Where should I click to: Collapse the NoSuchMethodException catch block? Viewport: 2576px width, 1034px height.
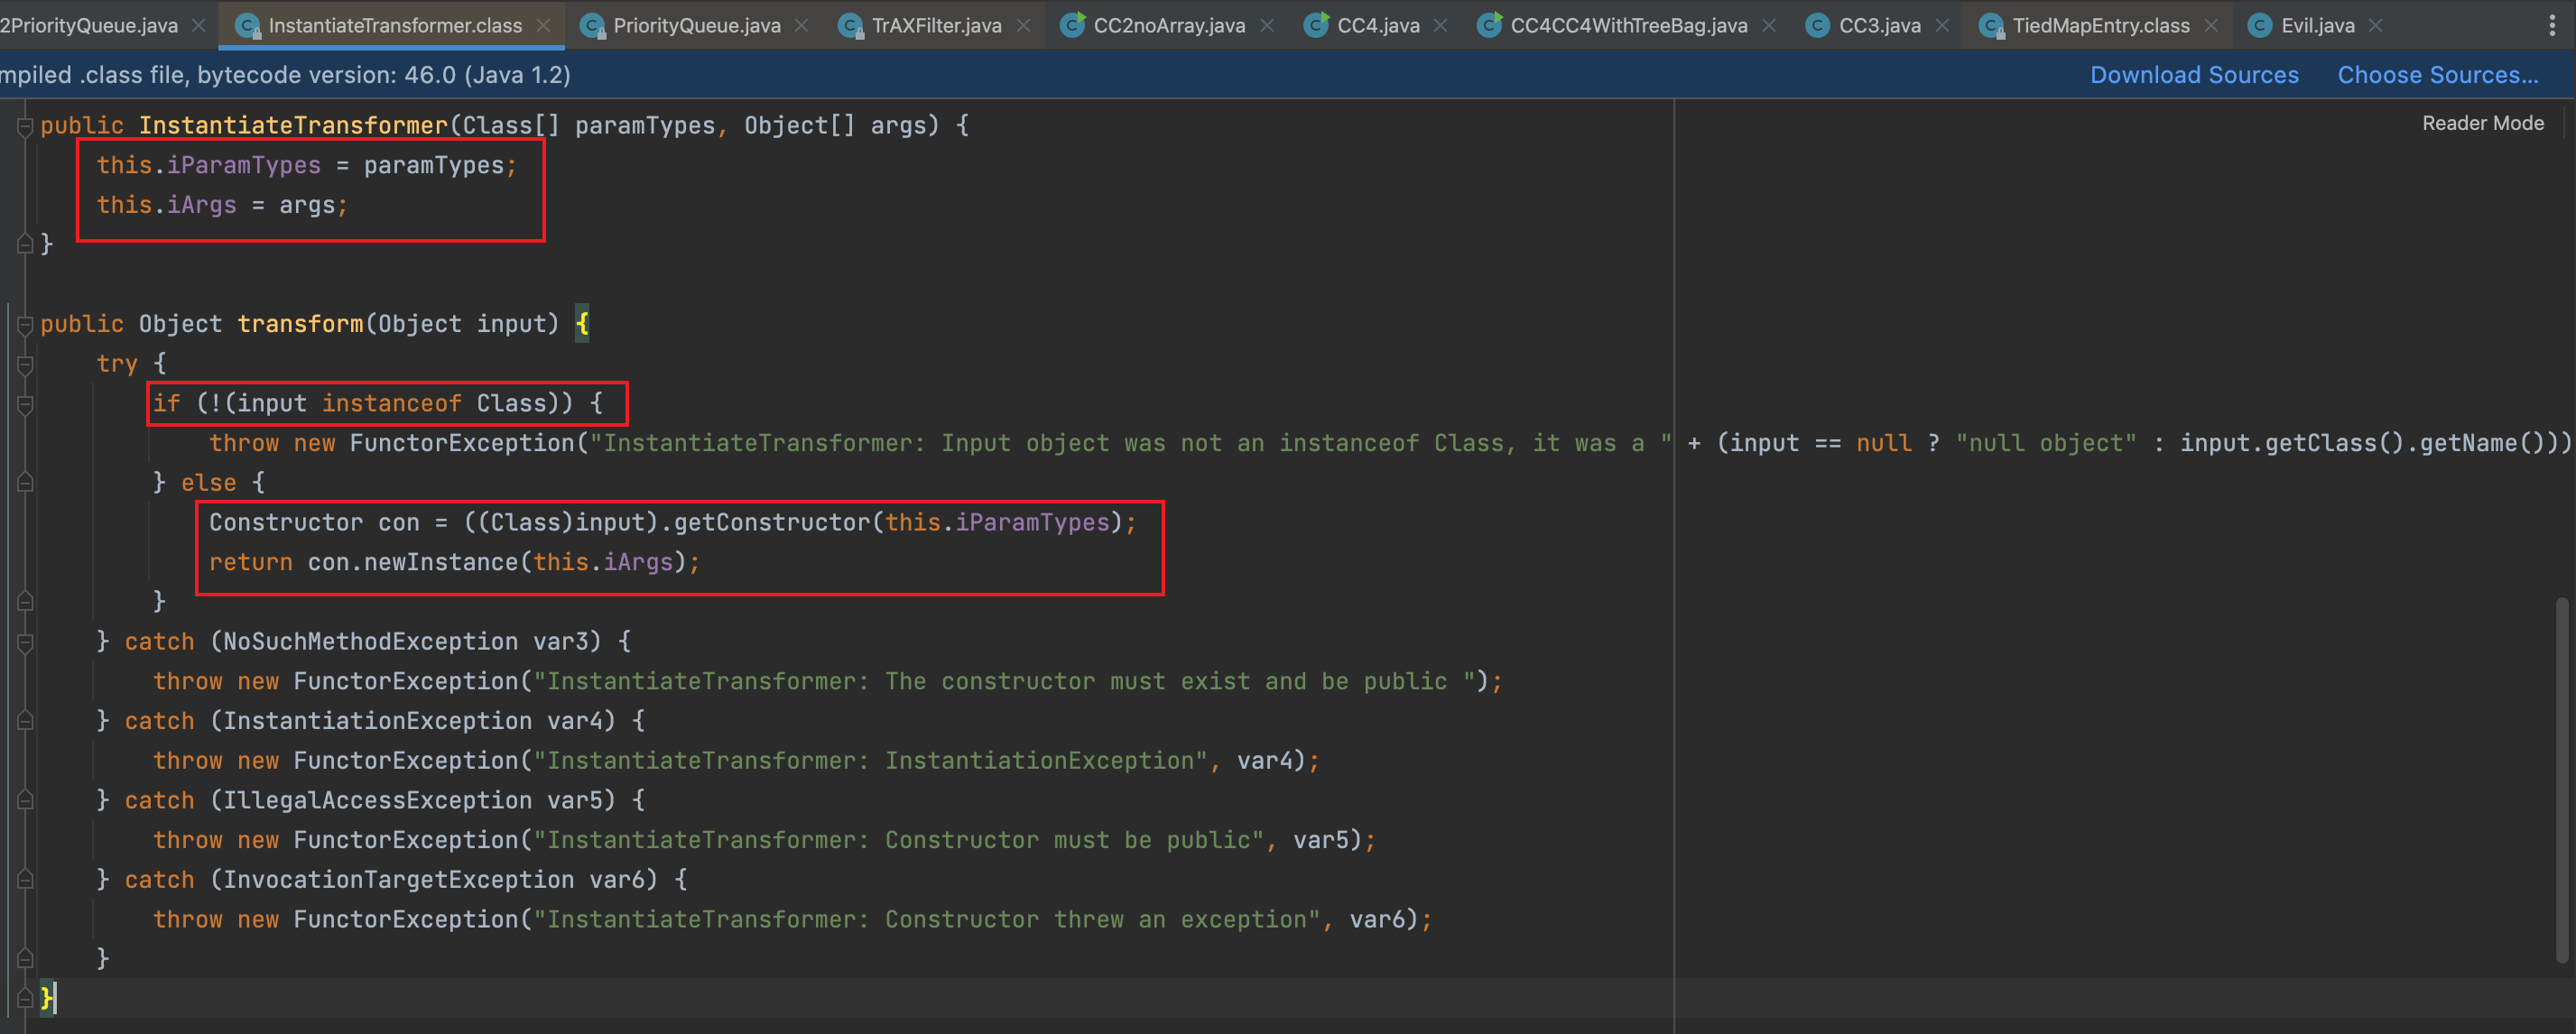click(25, 643)
